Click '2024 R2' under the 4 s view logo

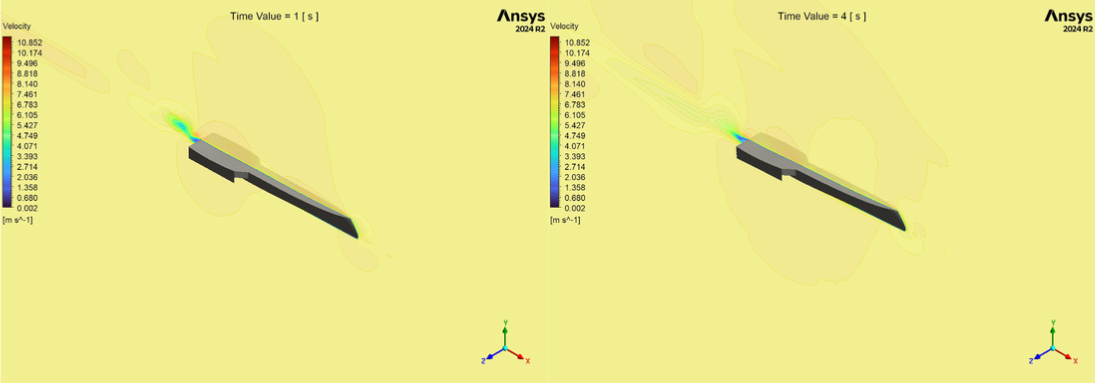coord(1079,29)
